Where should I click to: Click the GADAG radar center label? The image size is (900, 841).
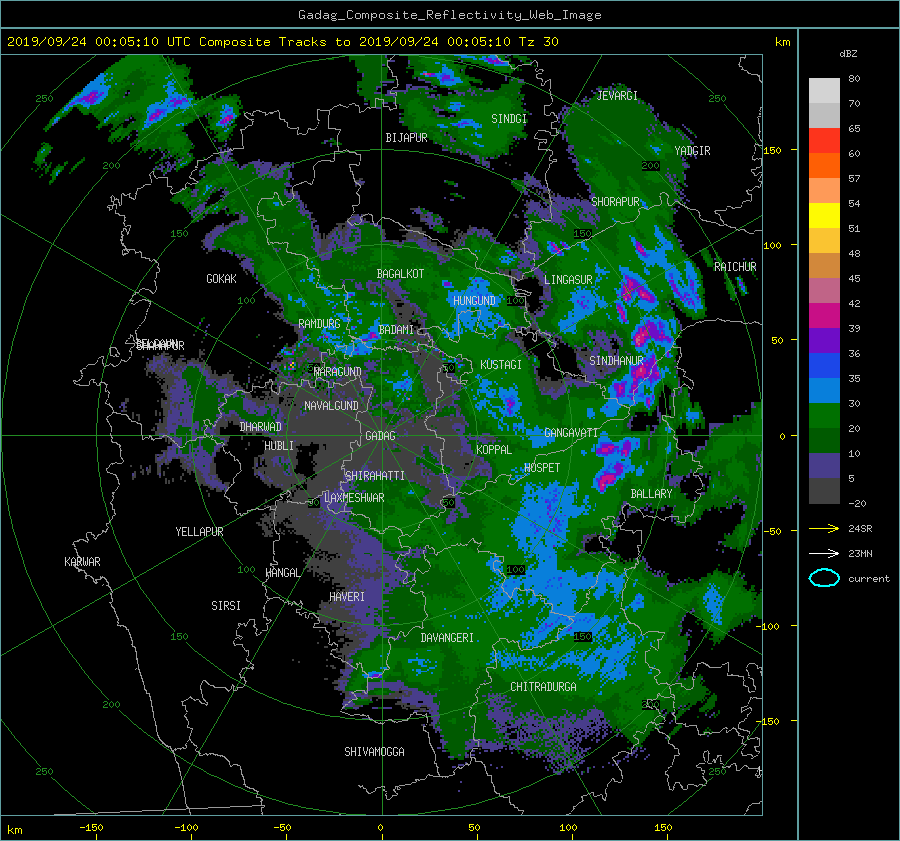(x=381, y=436)
